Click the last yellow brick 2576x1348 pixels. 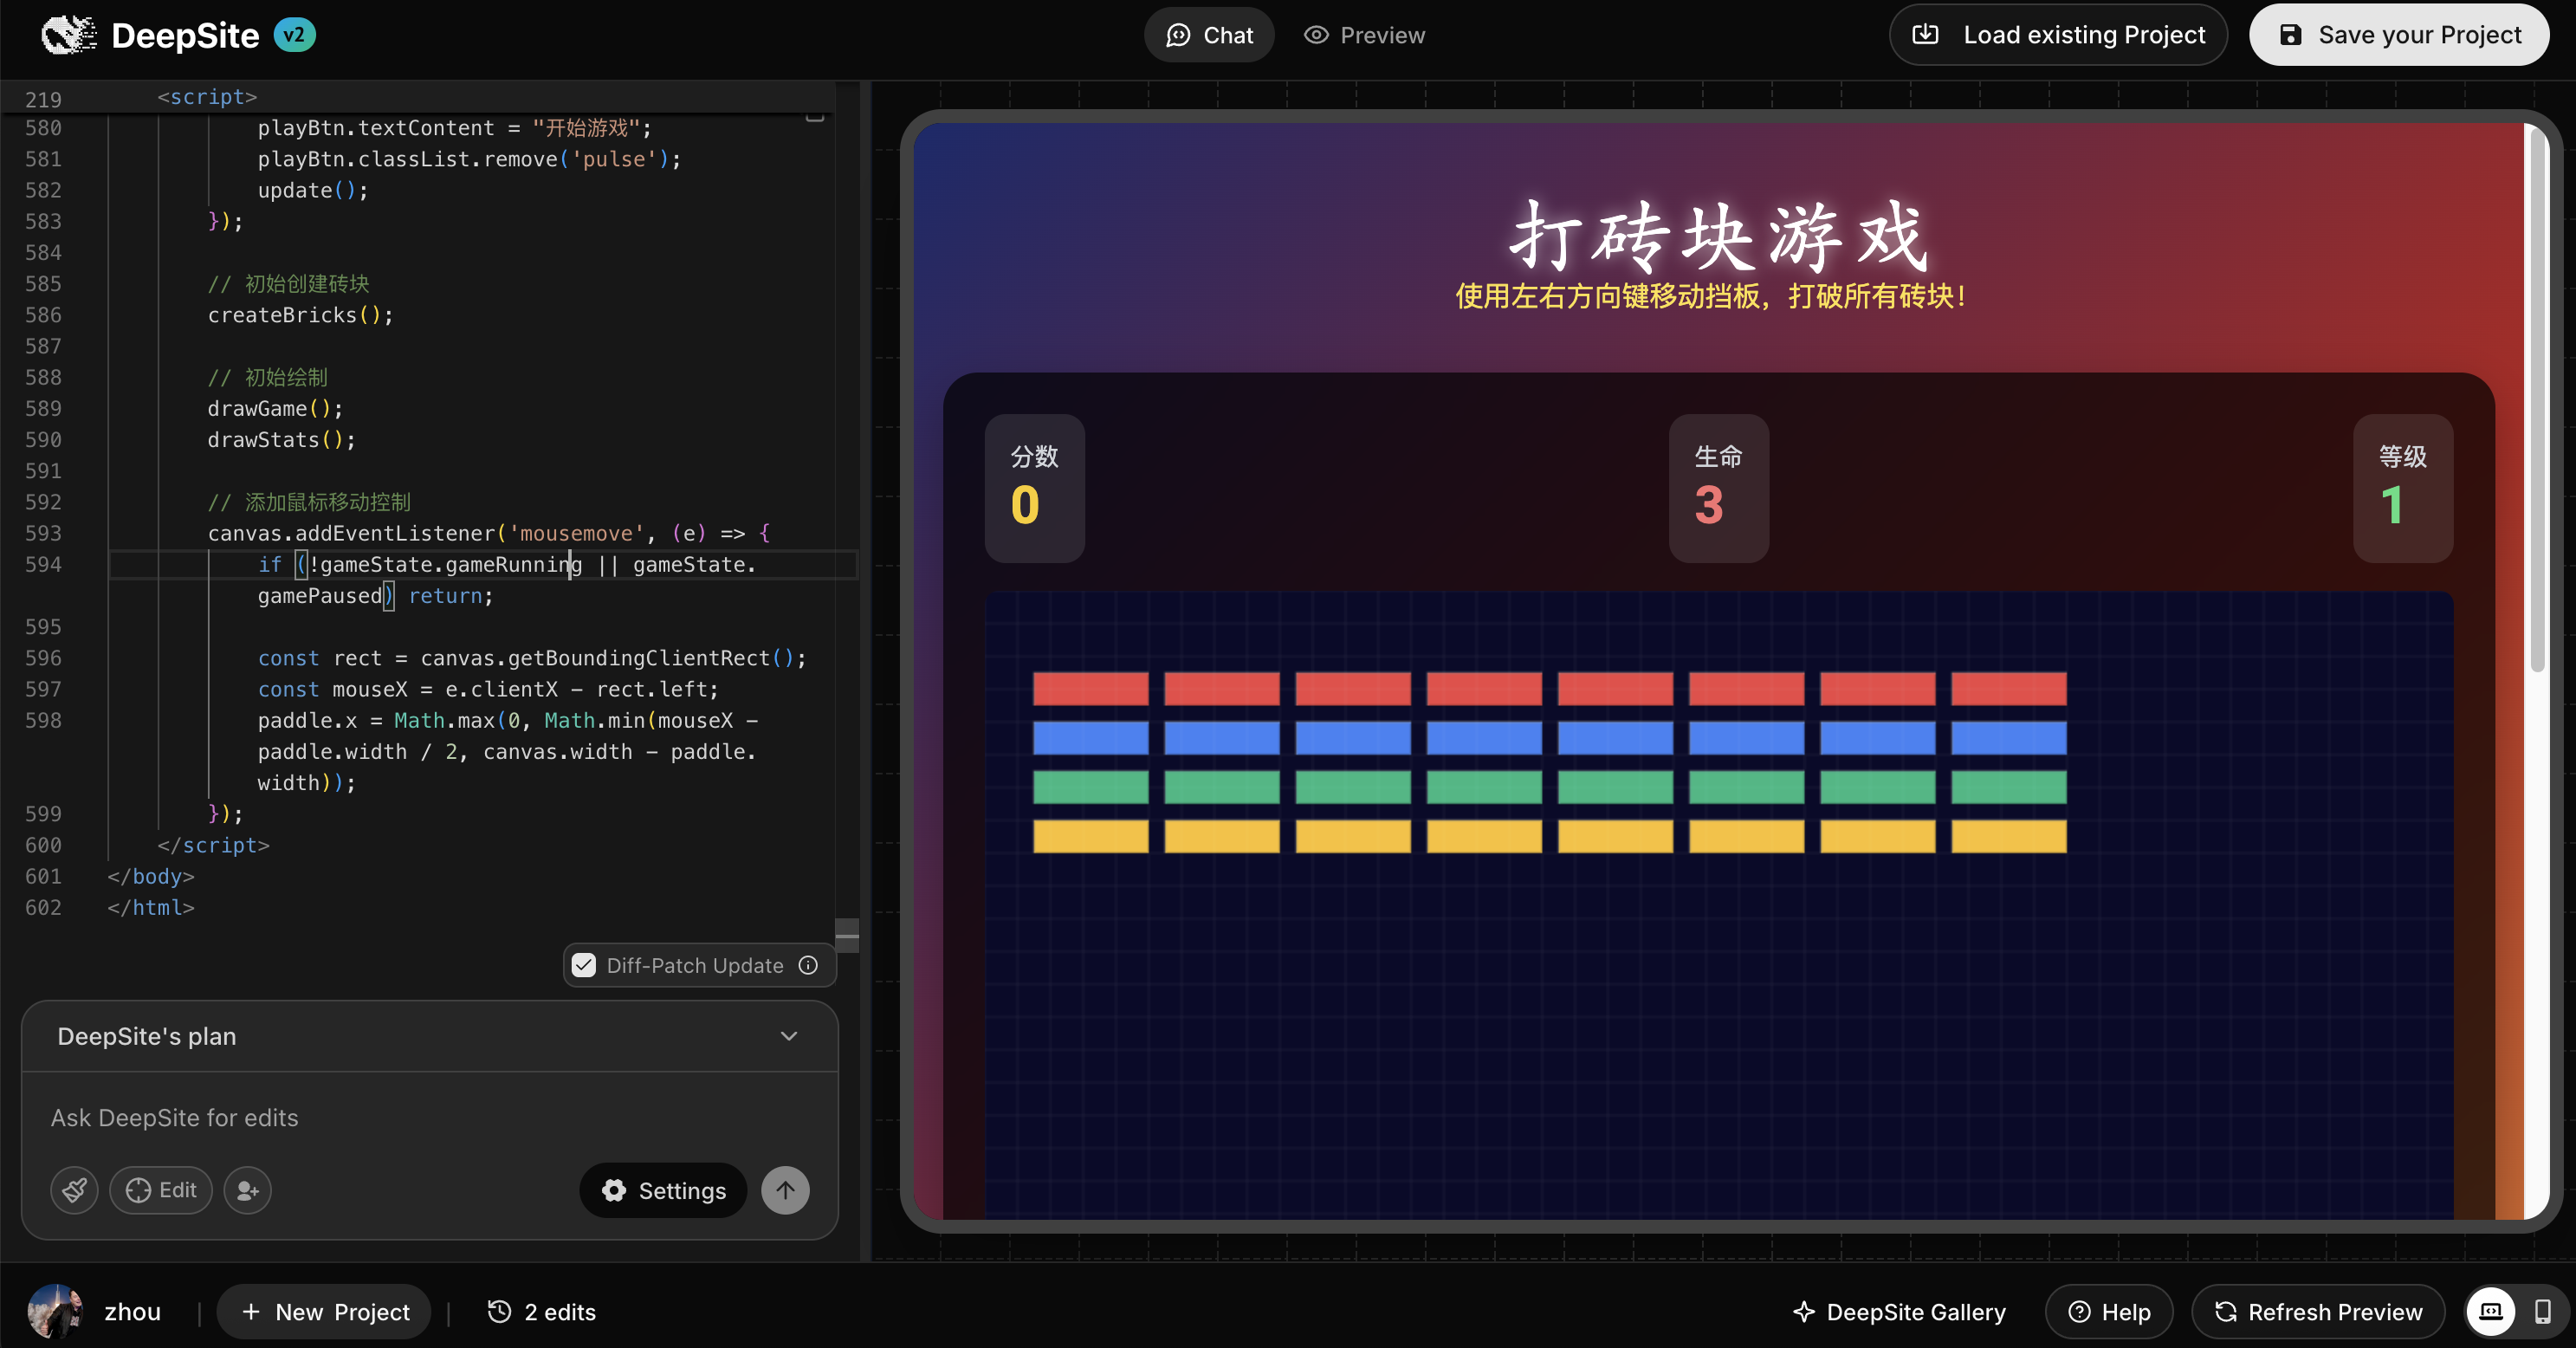[2008, 836]
